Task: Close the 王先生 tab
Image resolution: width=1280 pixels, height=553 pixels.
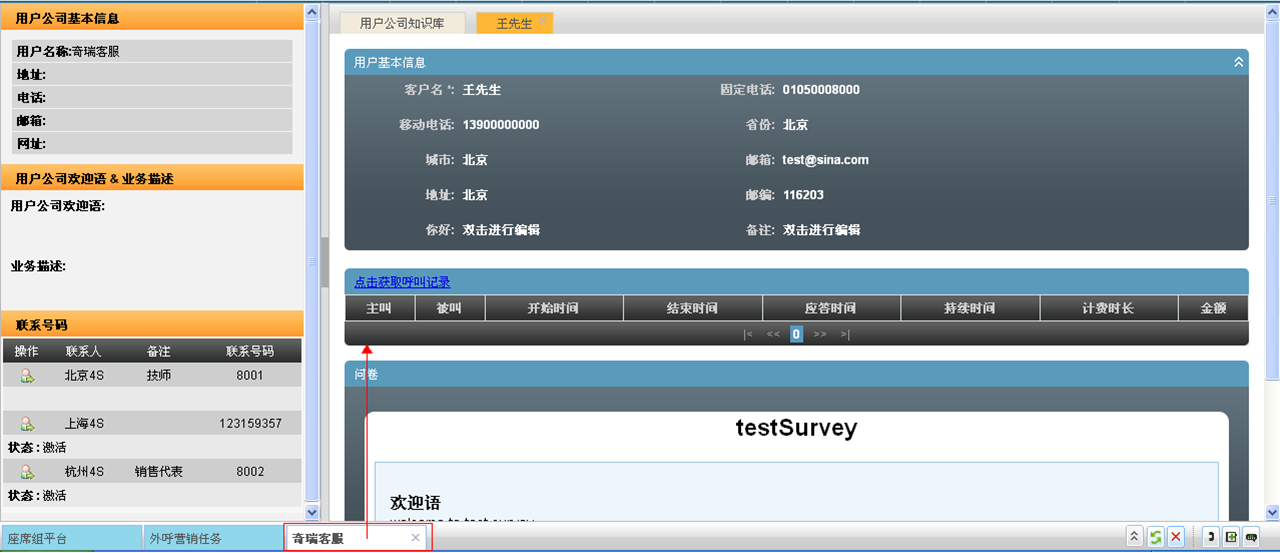Action: pyautogui.click(x=543, y=21)
